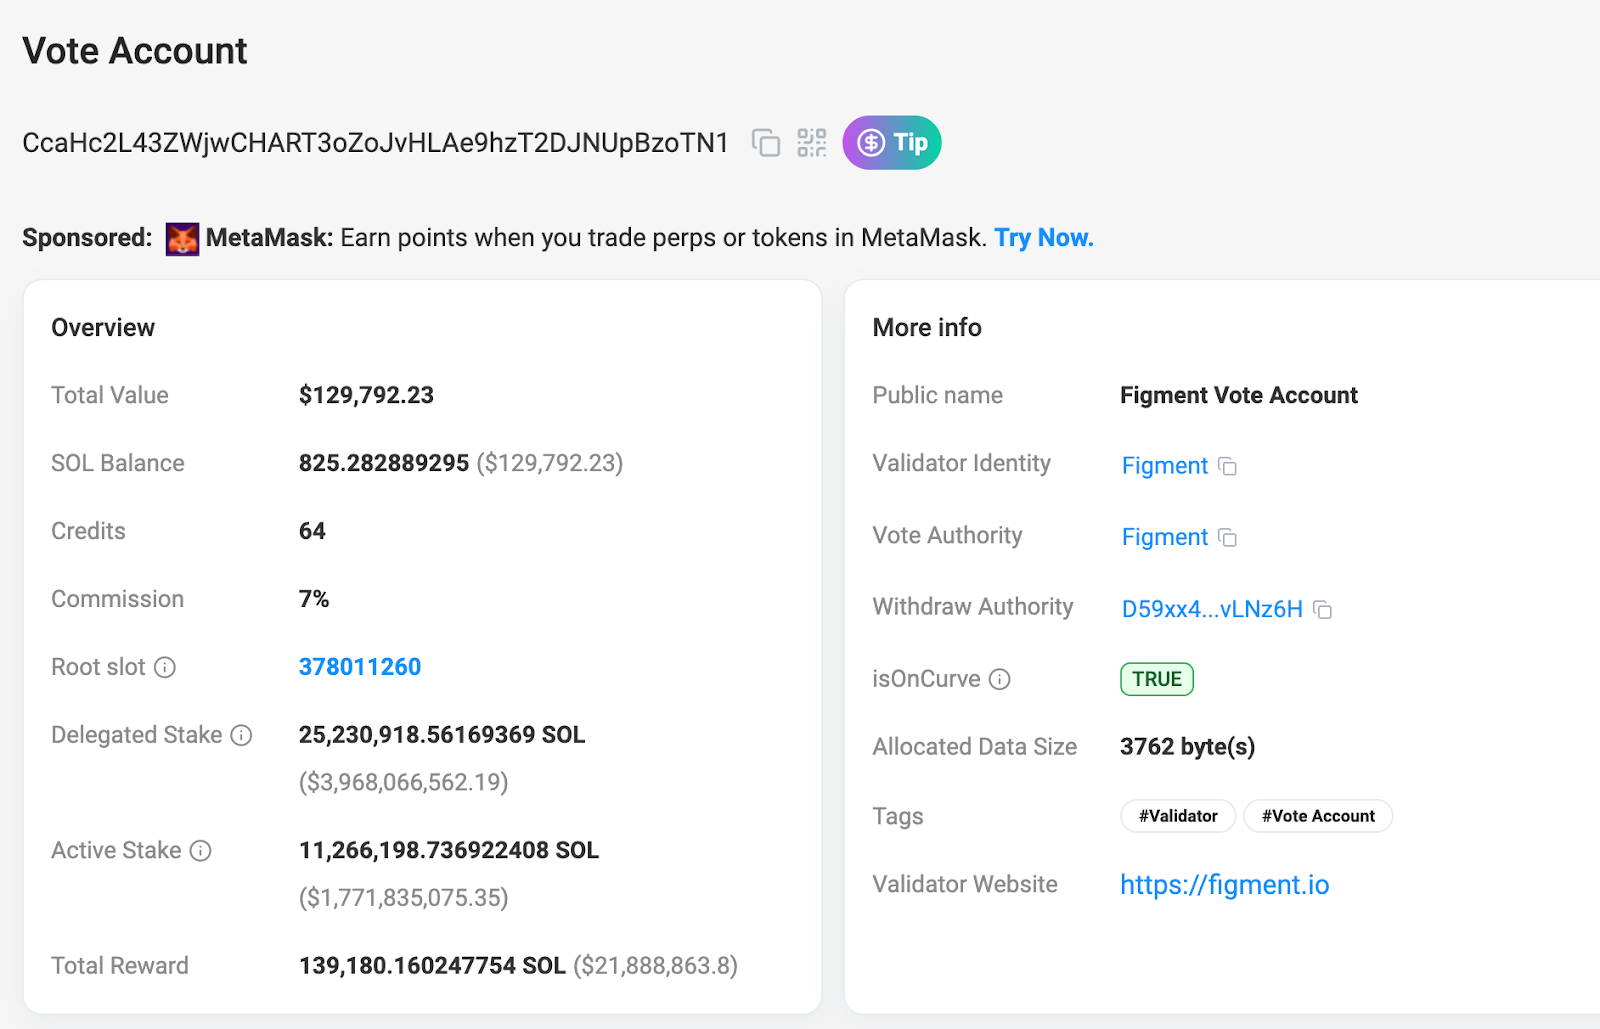This screenshot has width=1600, height=1029.
Task: Click the account address CcaHc2L43ZWjw... text
Action: tap(375, 143)
